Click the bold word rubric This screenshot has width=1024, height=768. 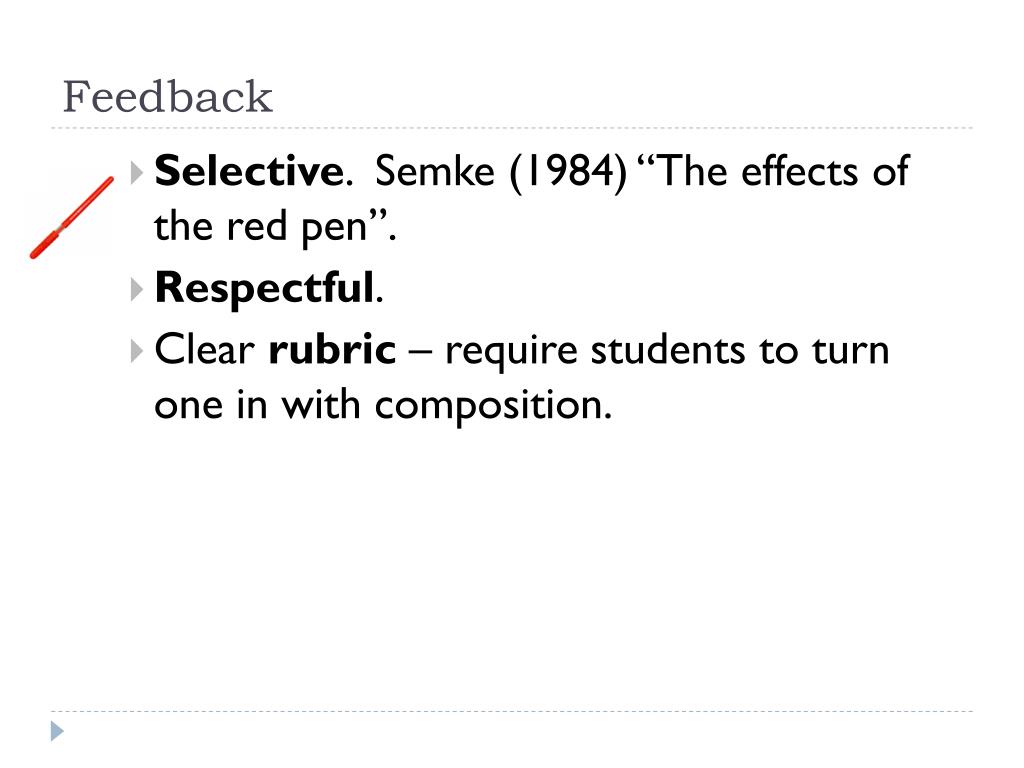[332, 349]
